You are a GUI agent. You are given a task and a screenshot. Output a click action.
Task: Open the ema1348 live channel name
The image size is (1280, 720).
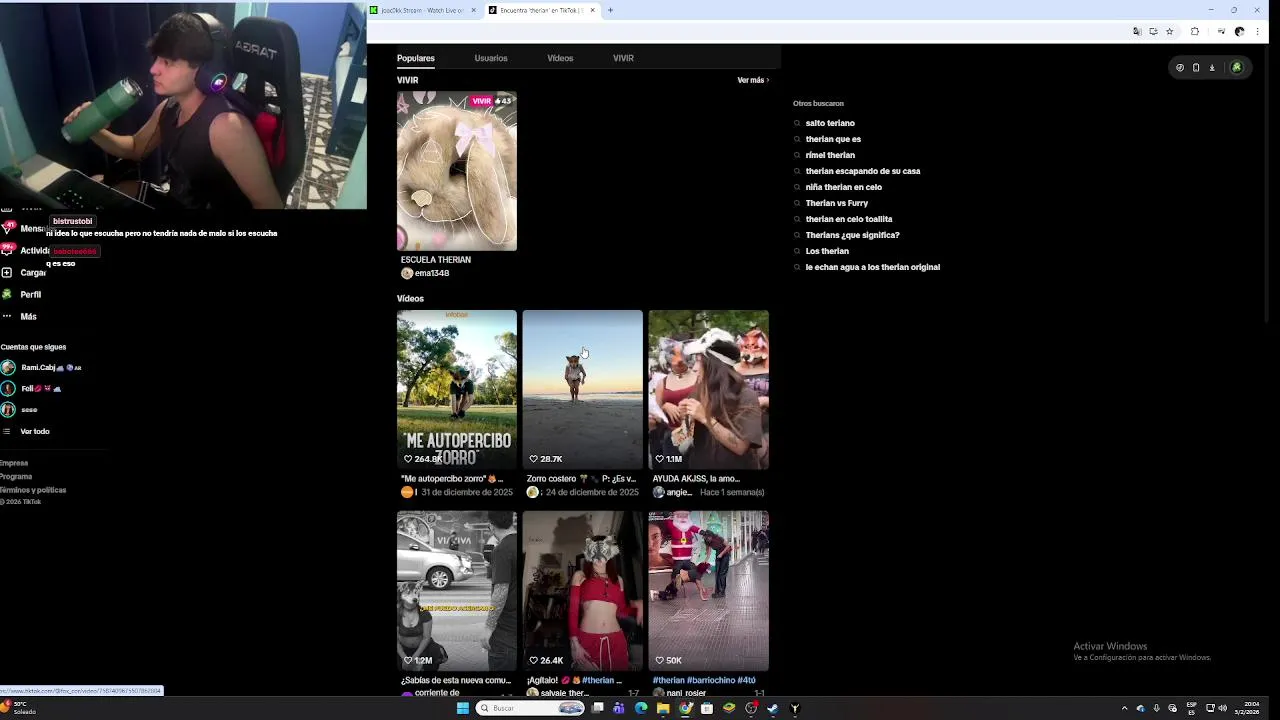pyautogui.click(x=432, y=273)
